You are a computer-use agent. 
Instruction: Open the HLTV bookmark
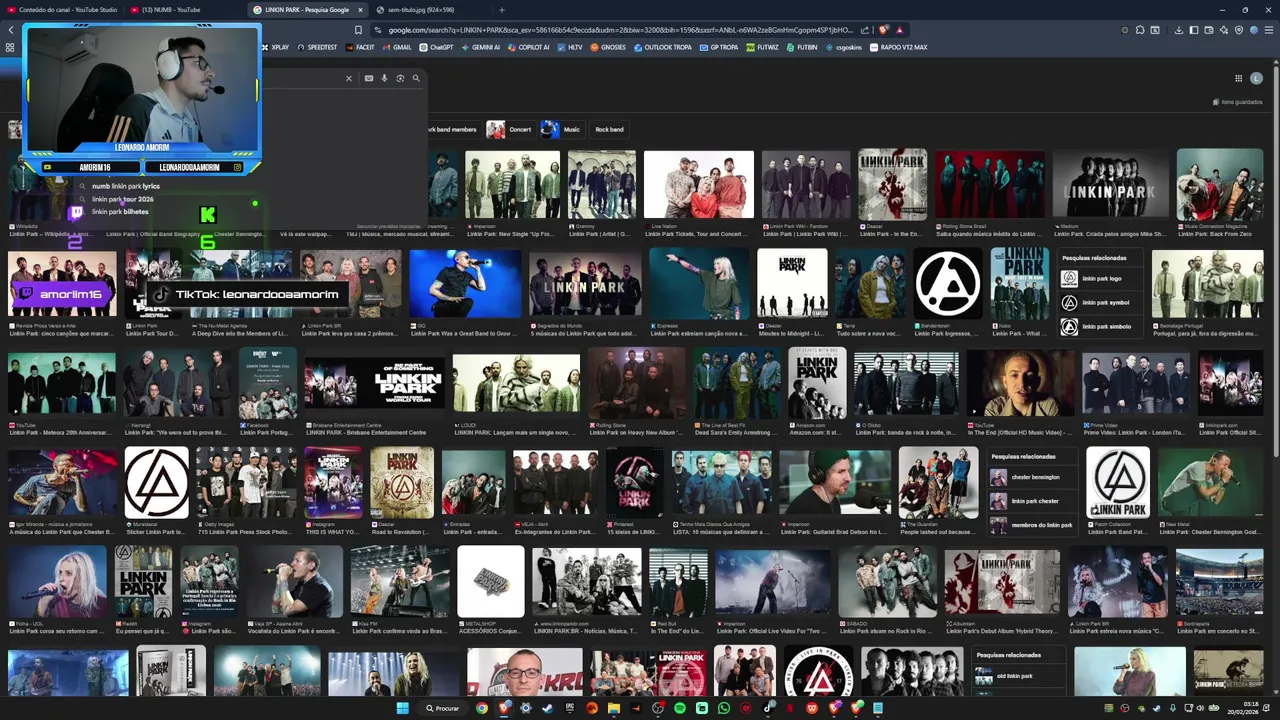[x=570, y=47]
